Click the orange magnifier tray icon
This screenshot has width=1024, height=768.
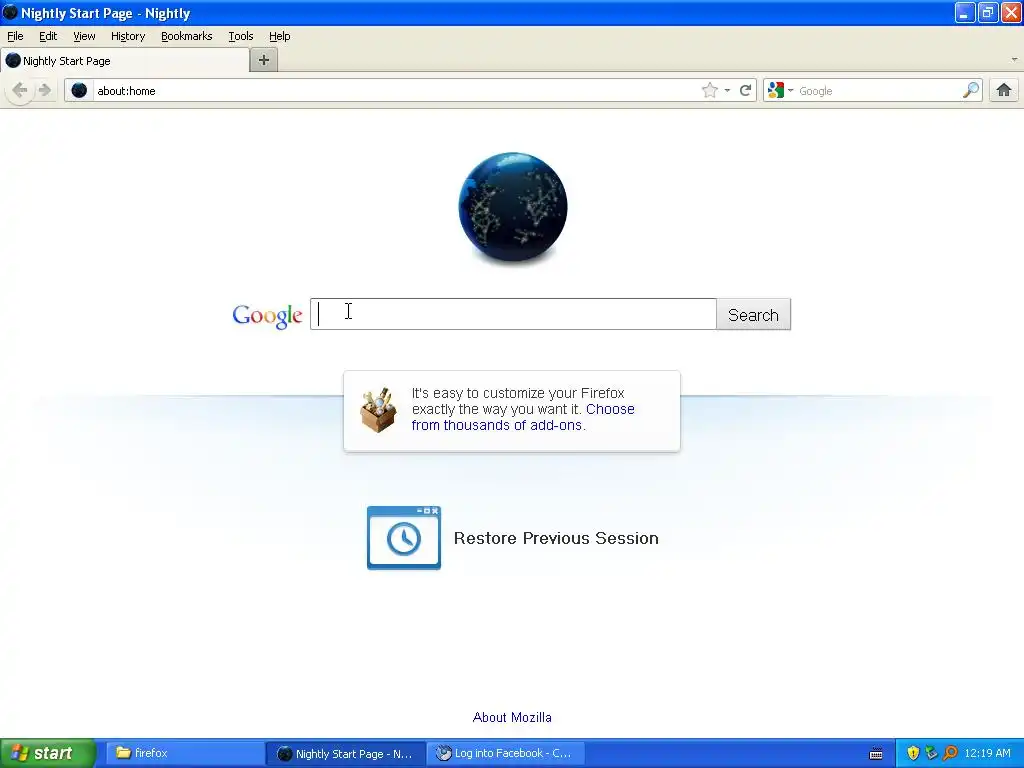(950, 753)
